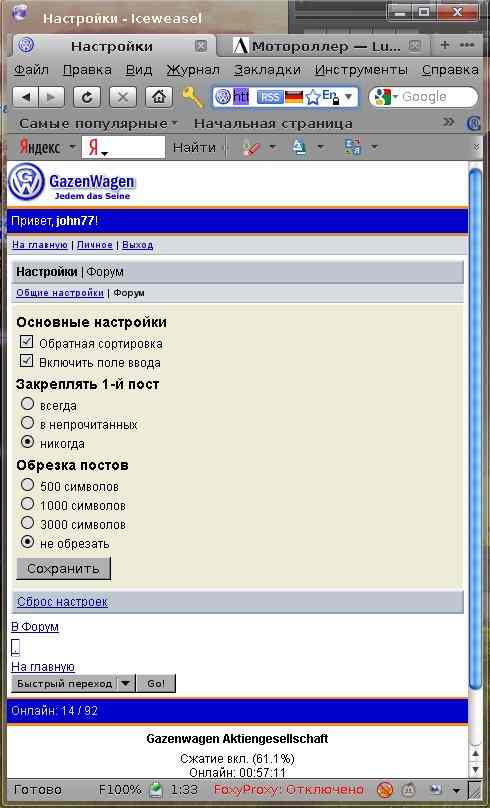Click the German flag icon in address bar

294,96
